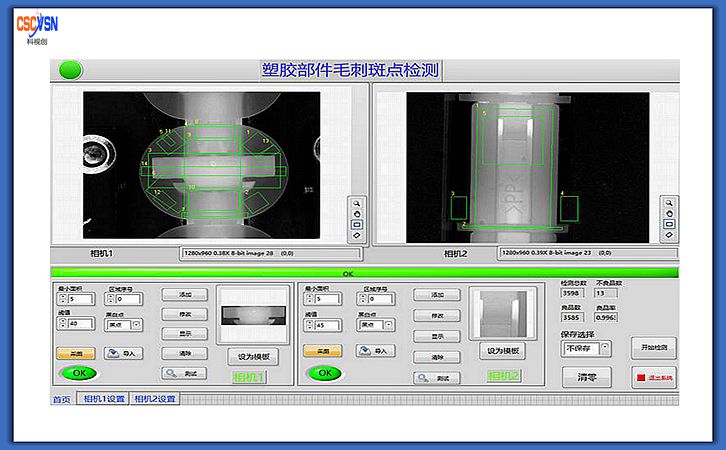Image resolution: width=726 pixels, height=450 pixels.
Task: Select the rectangle ROI tool for camera 1
Action: (357, 223)
